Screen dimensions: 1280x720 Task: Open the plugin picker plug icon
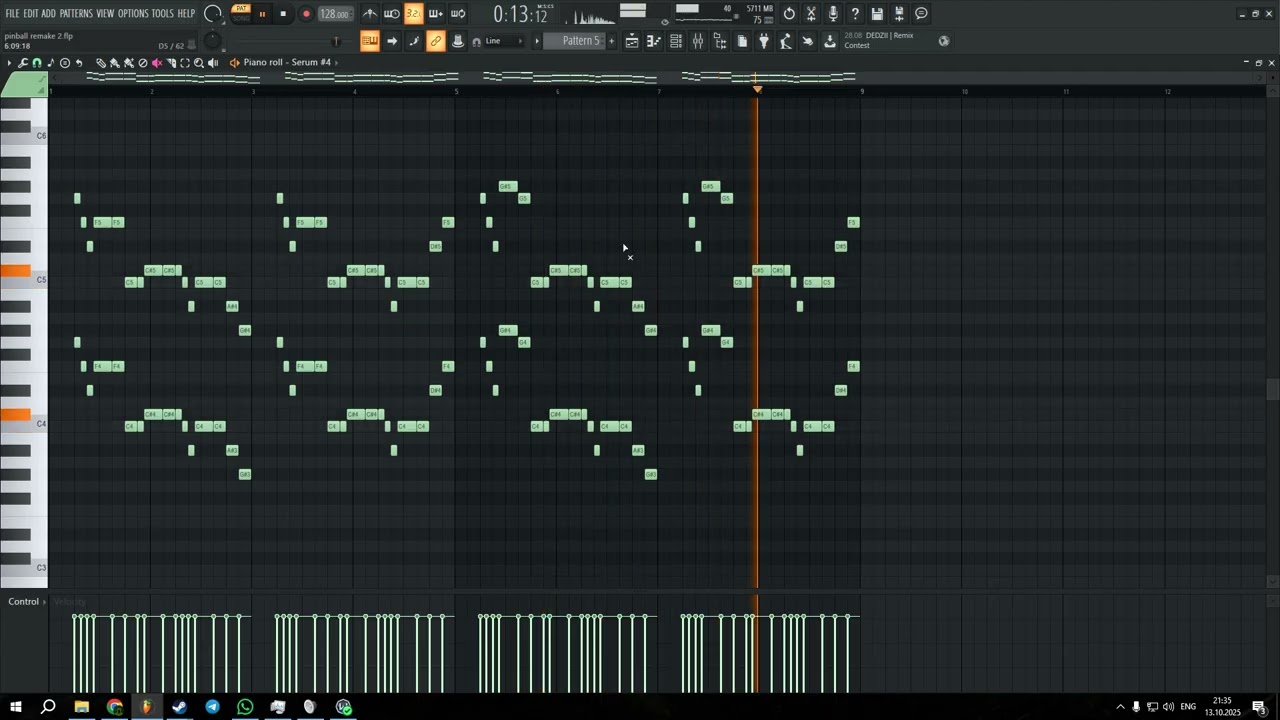[x=764, y=41]
